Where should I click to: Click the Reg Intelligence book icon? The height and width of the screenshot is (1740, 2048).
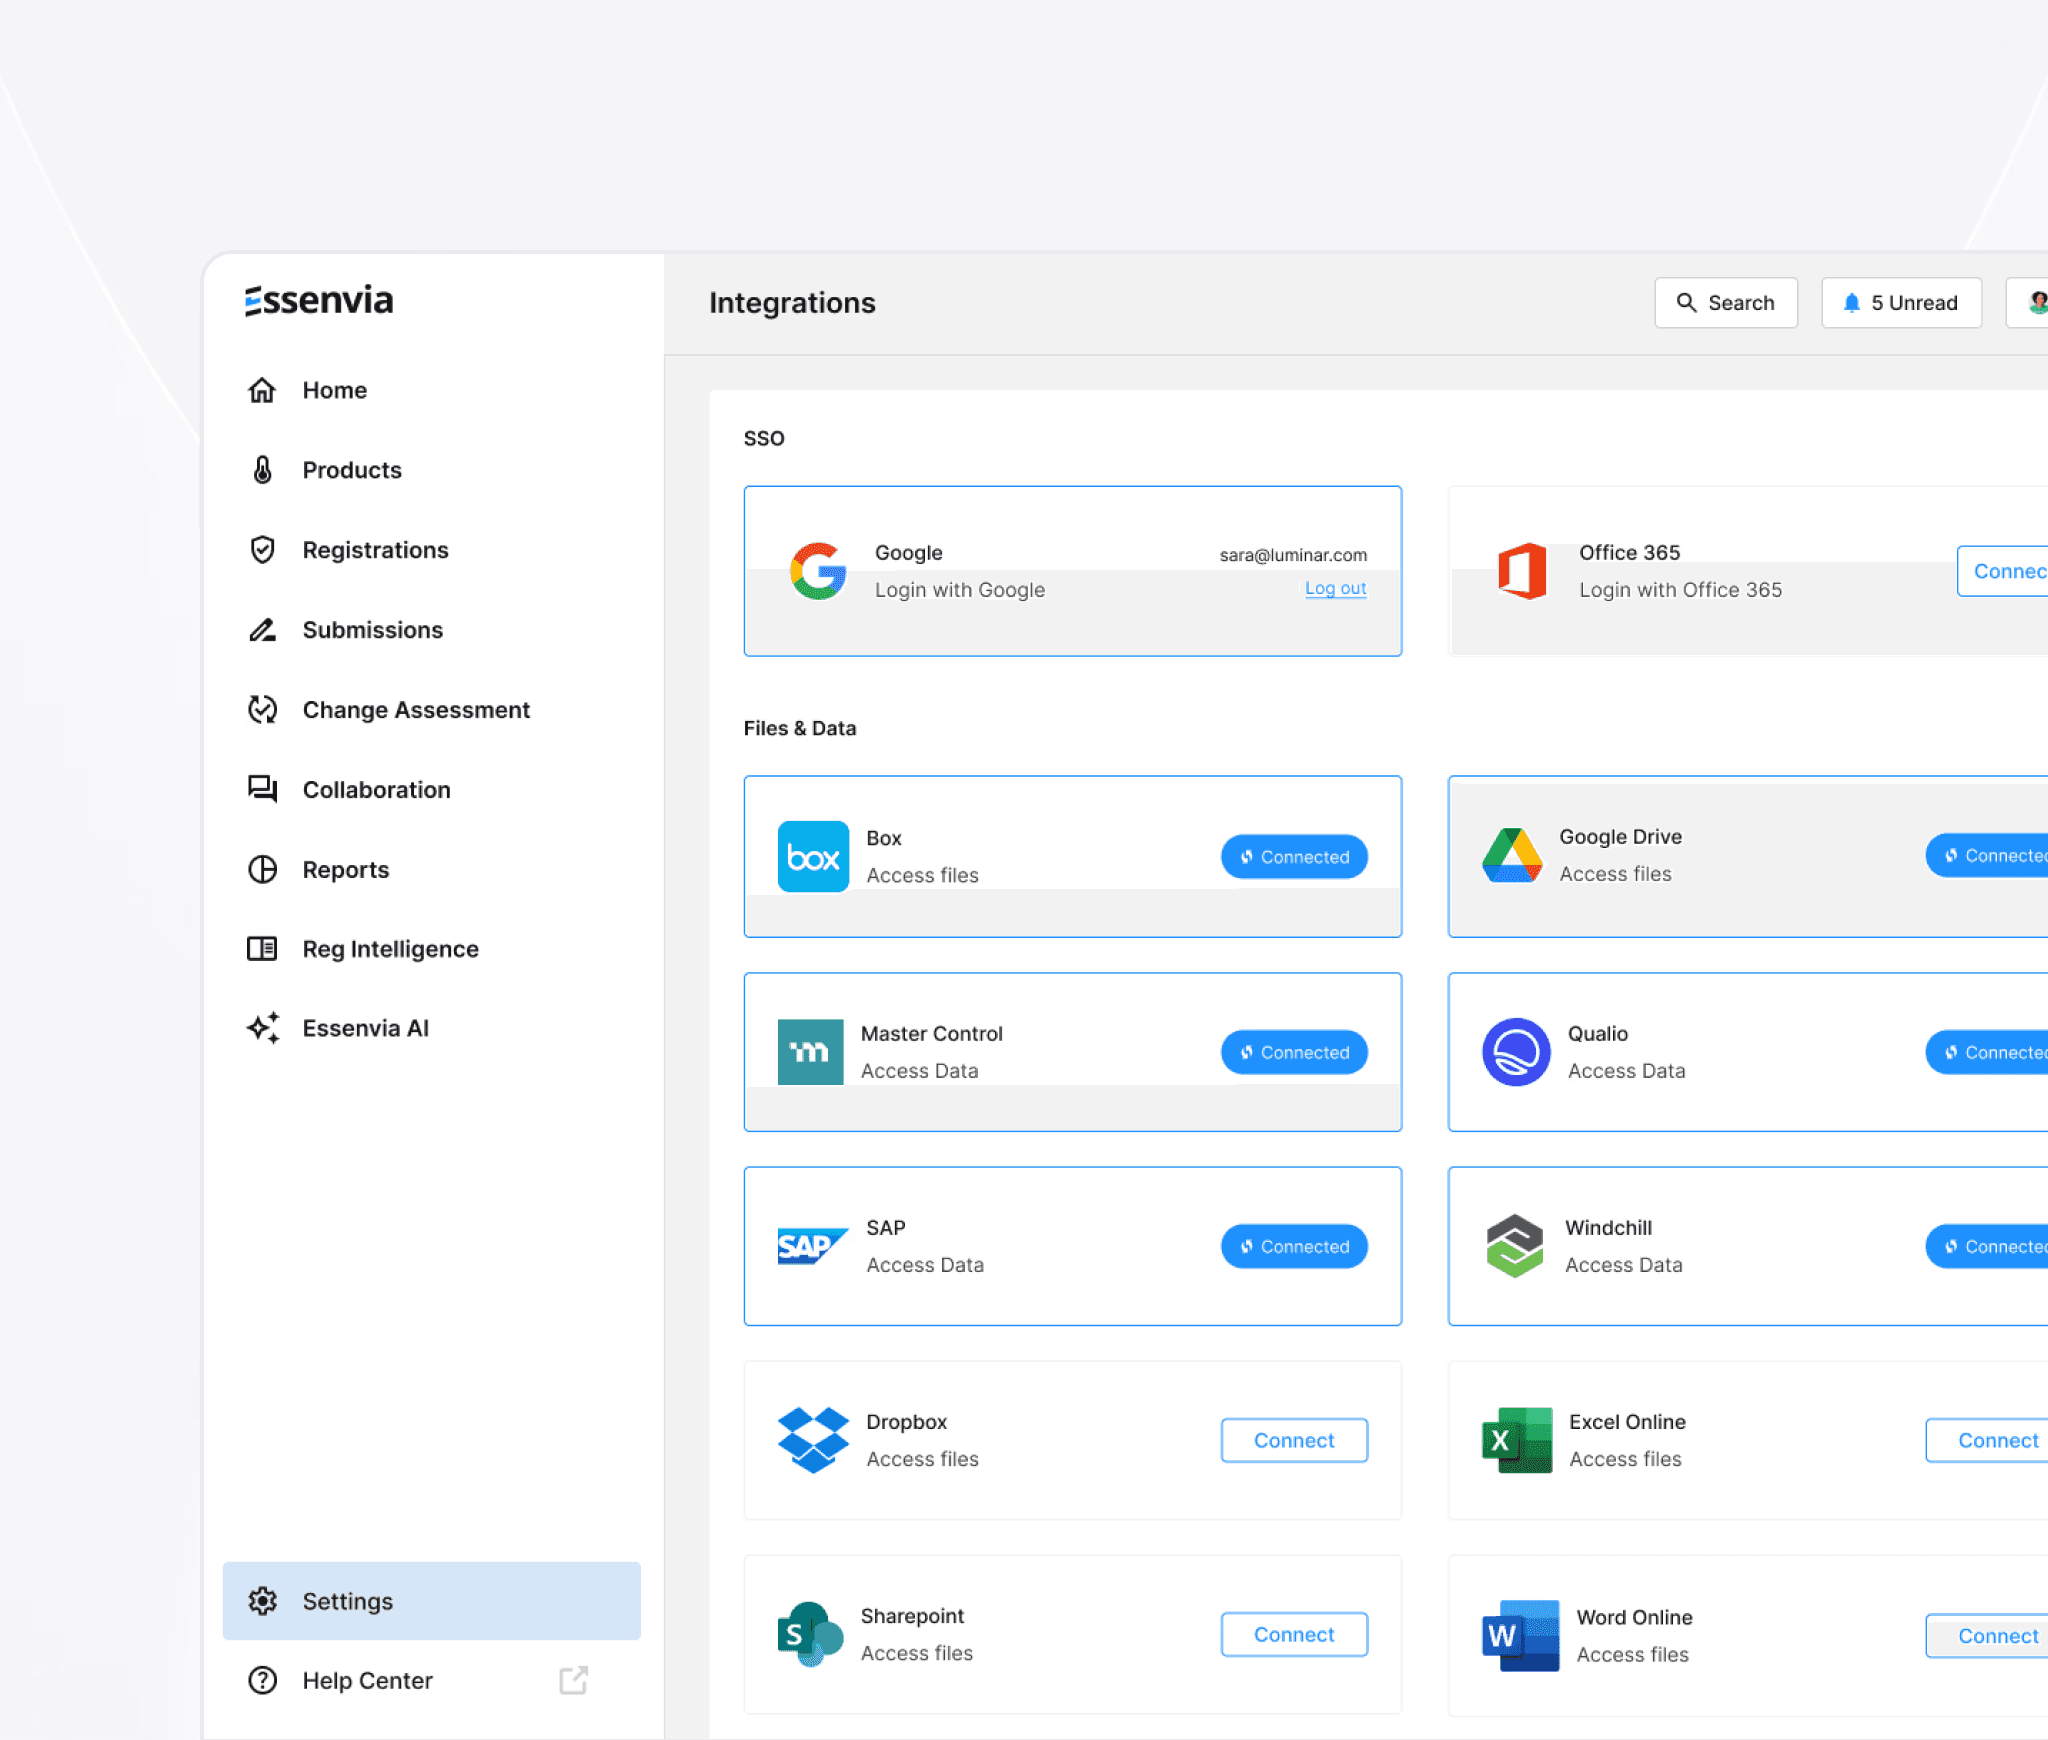(x=262, y=949)
